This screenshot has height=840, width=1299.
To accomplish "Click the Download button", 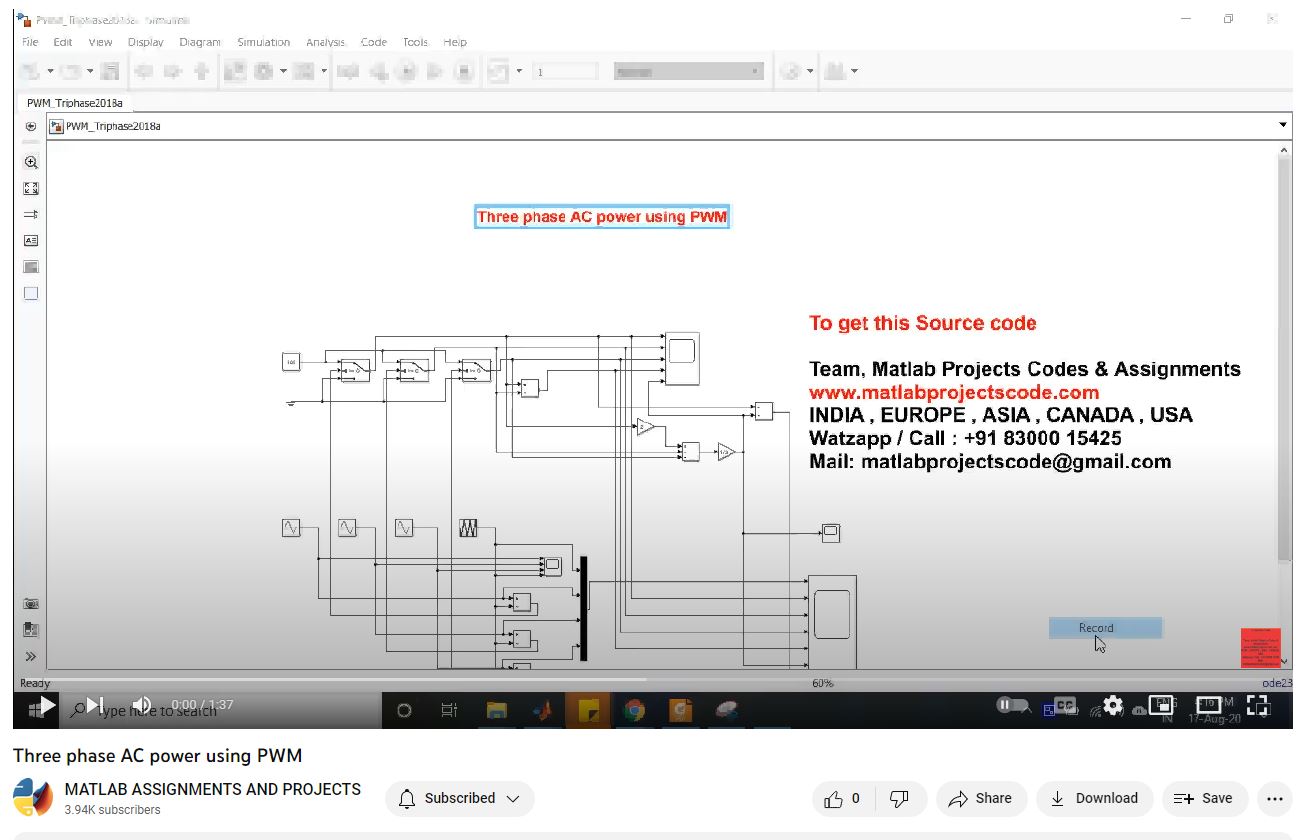I will click(1094, 798).
